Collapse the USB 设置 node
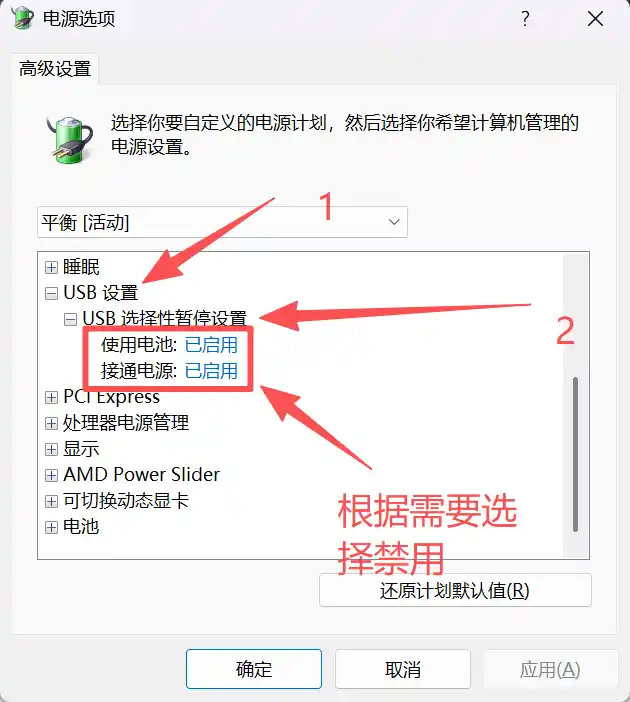The height and width of the screenshot is (702, 630). click(51, 293)
